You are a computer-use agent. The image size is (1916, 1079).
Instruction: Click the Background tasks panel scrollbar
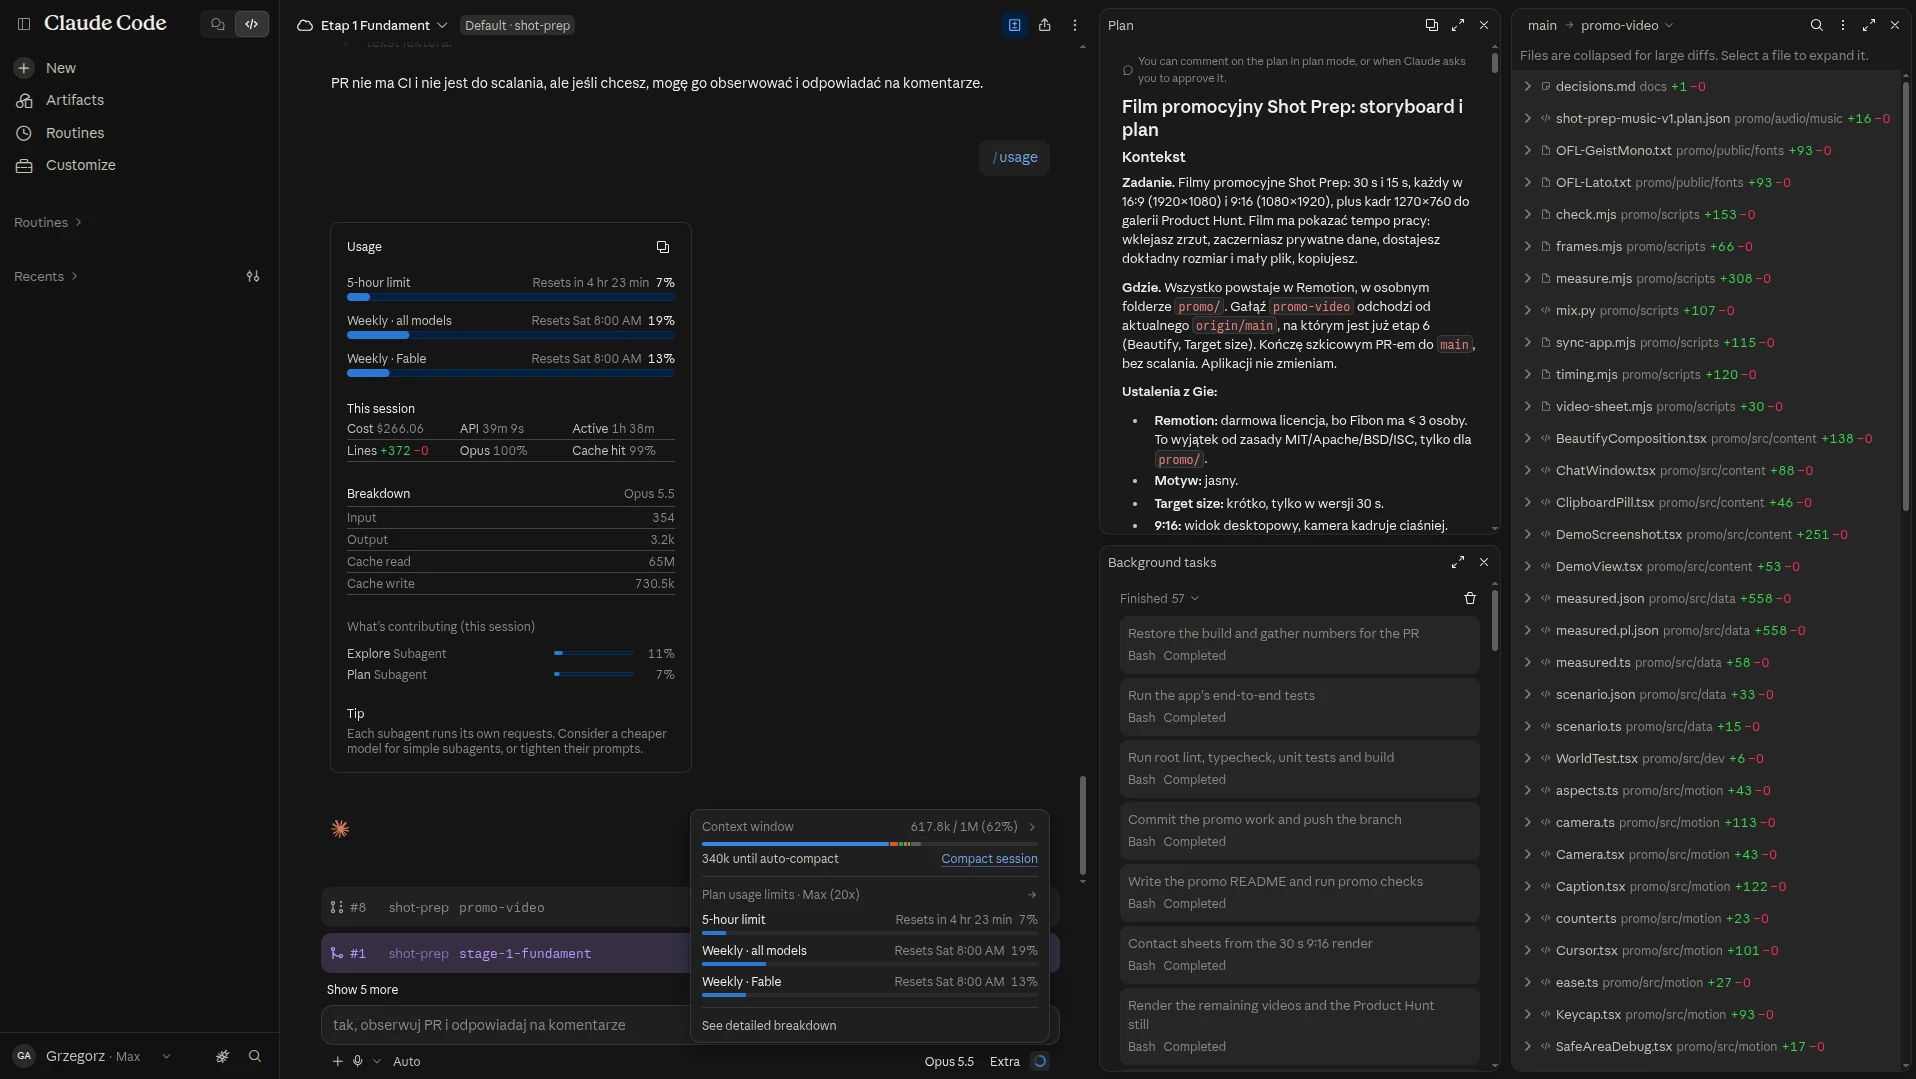[x=1494, y=620]
